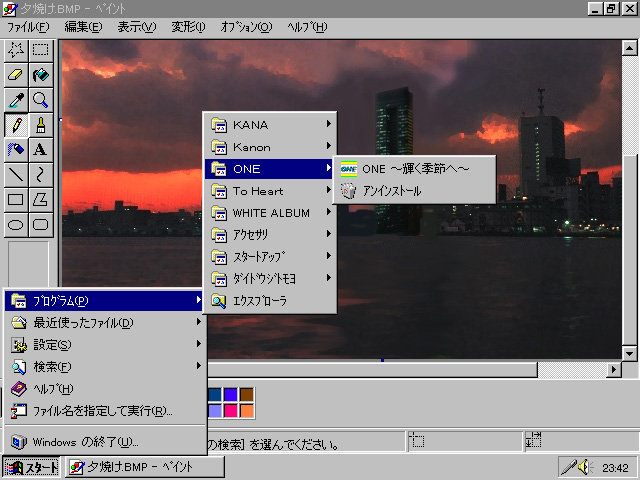Open the 表示(V) menu
Viewport: 640px width, 480px height.
pyautogui.click(x=137, y=27)
